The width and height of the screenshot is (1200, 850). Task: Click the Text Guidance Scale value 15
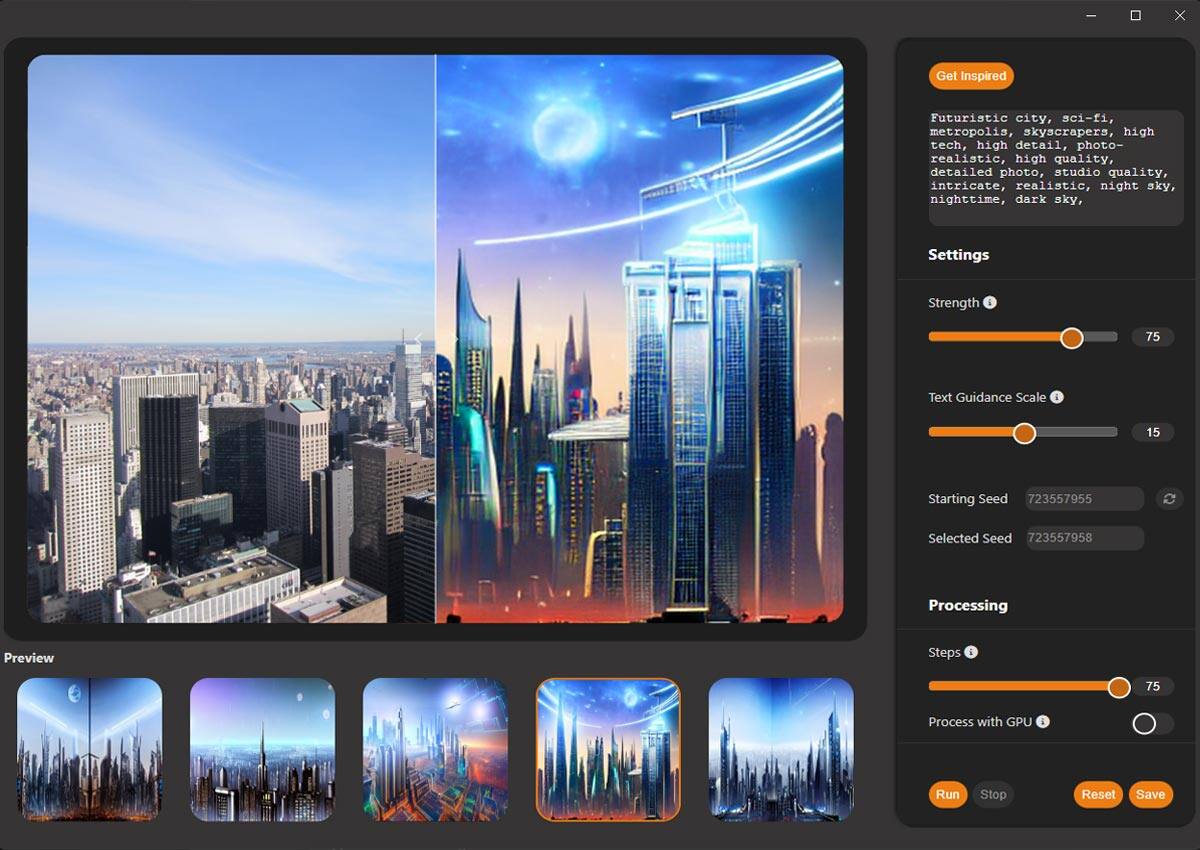[1153, 432]
